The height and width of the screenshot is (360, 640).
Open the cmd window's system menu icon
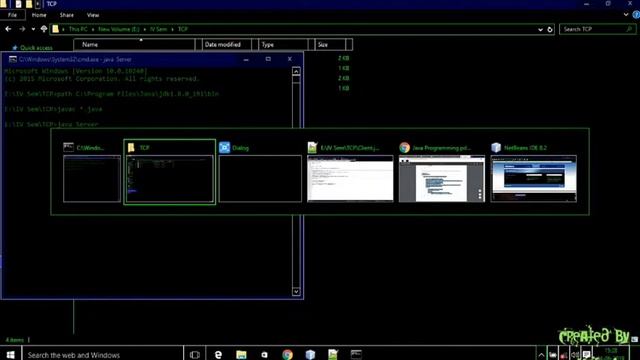[13, 59]
